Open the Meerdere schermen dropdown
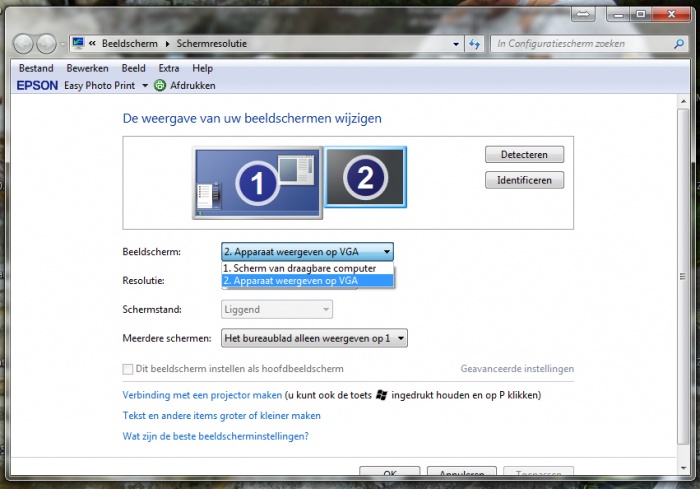The width and height of the screenshot is (700, 489). tap(314, 338)
